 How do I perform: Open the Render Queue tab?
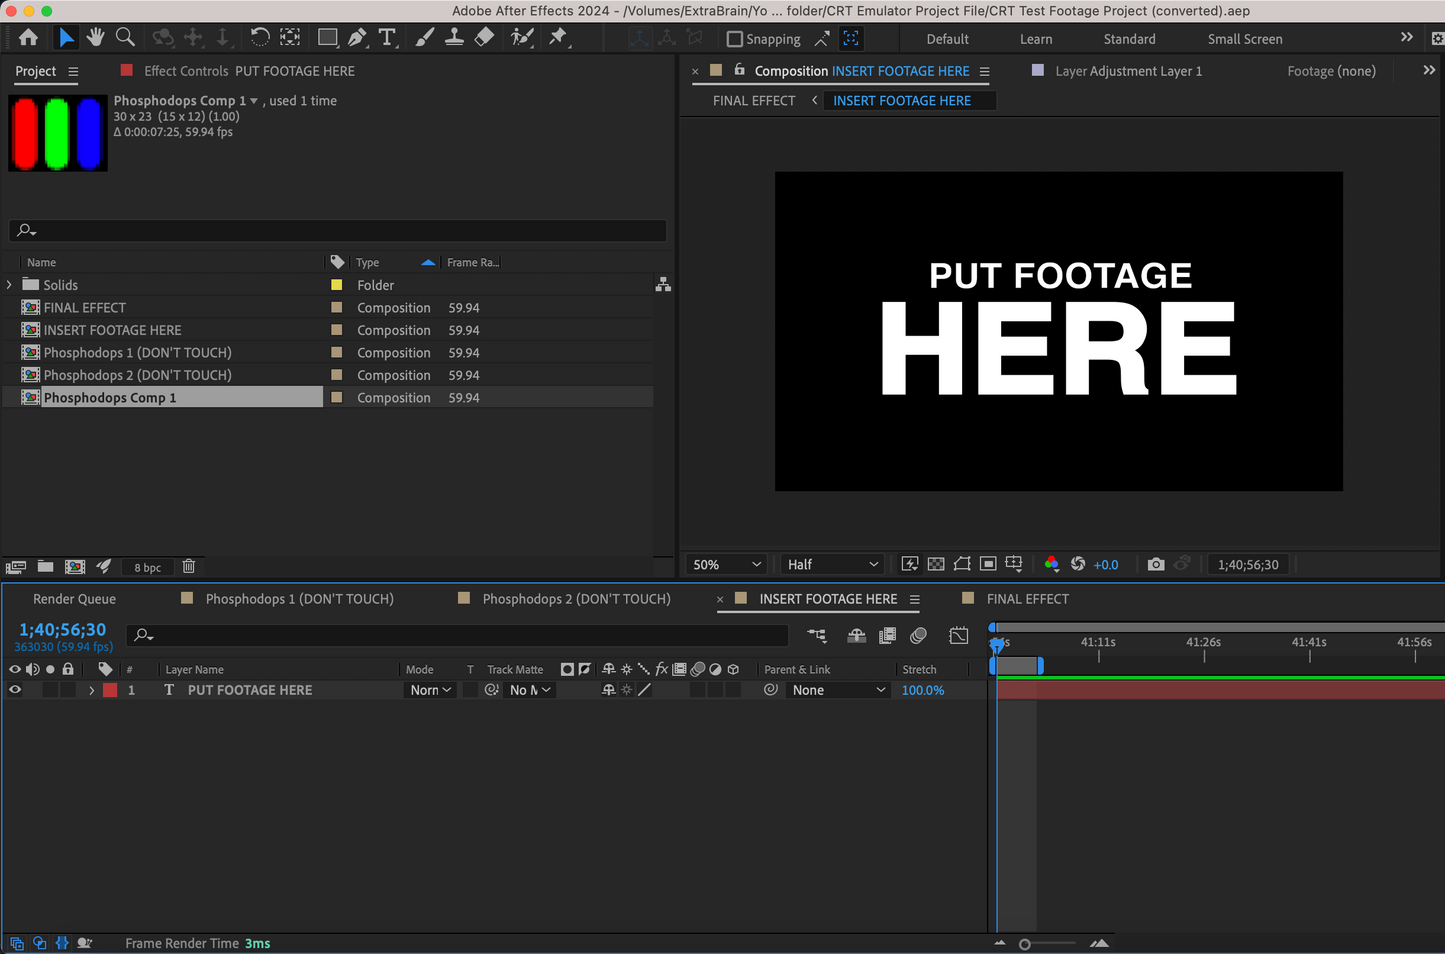pyautogui.click(x=74, y=599)
